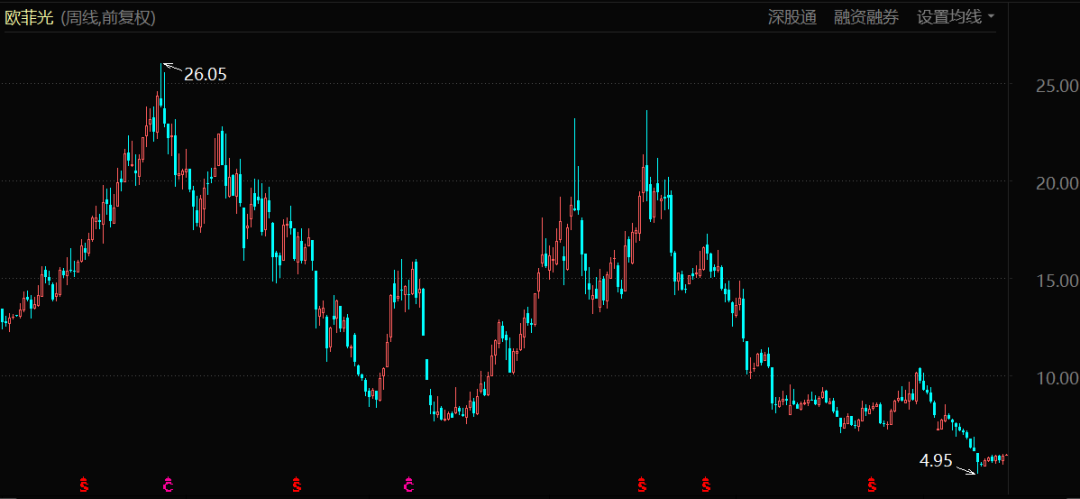
Task: Change the 周线,前复权 period setting label
Action: (x=108, y=18)
